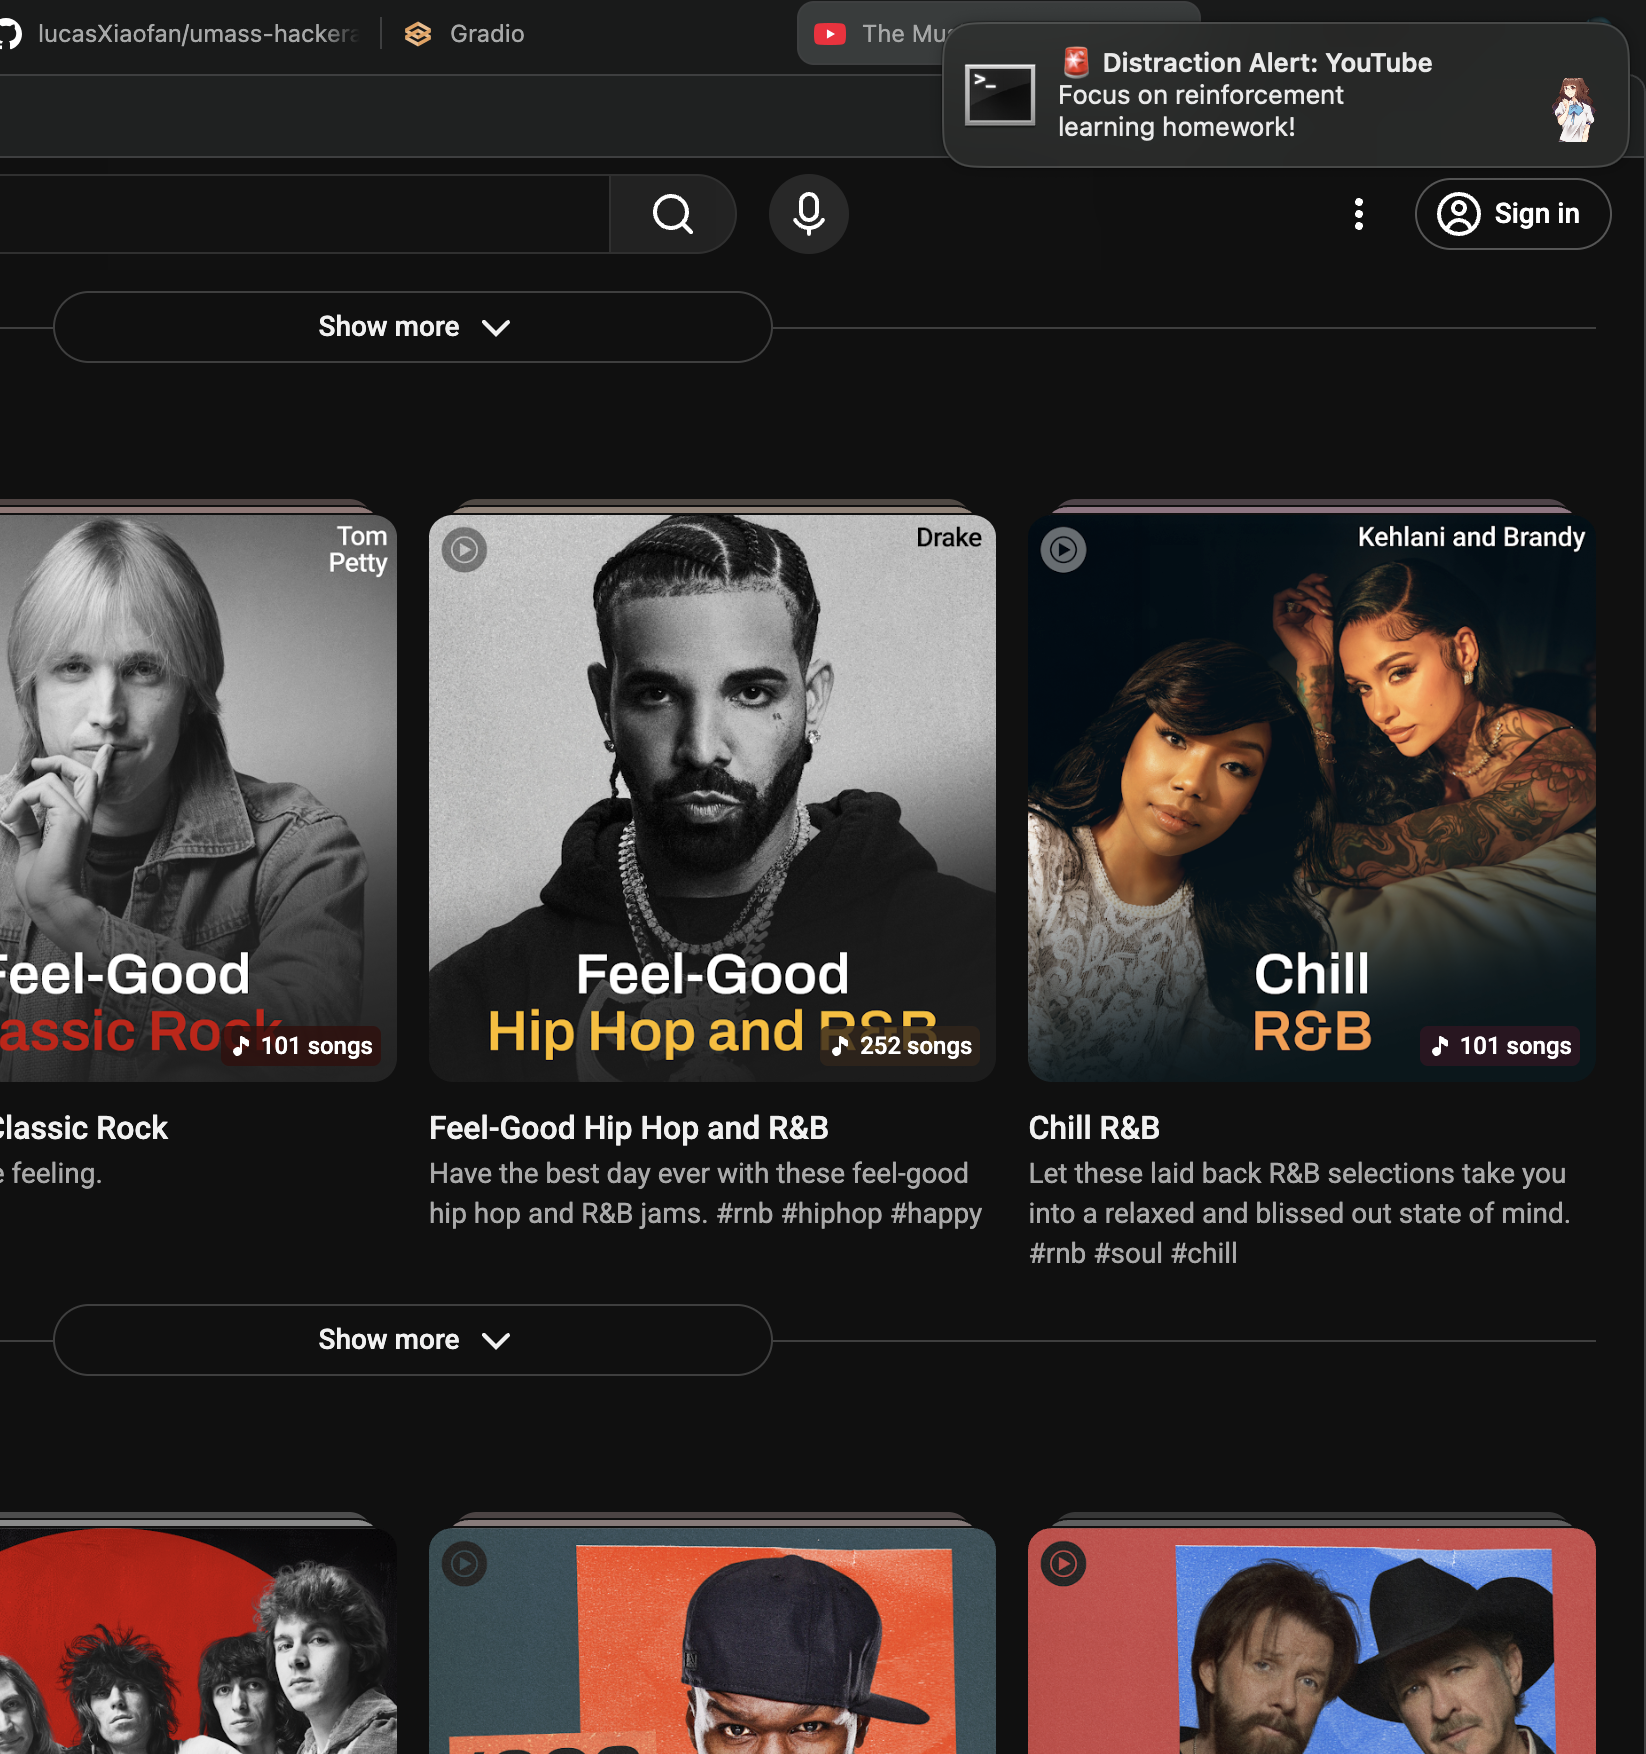Switch to lucasXiaofan/umass-hacker GitHub tab

[180, 34]
